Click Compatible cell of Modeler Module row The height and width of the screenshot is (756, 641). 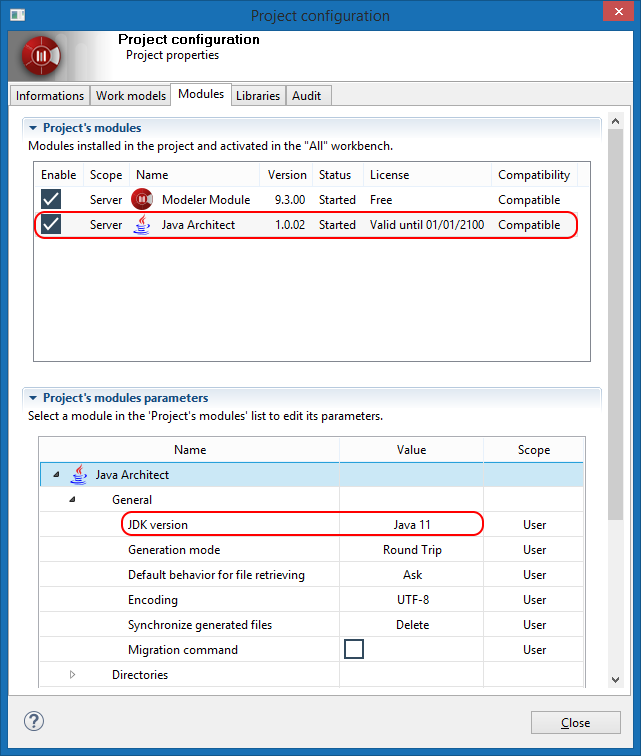tap(529, 200)
